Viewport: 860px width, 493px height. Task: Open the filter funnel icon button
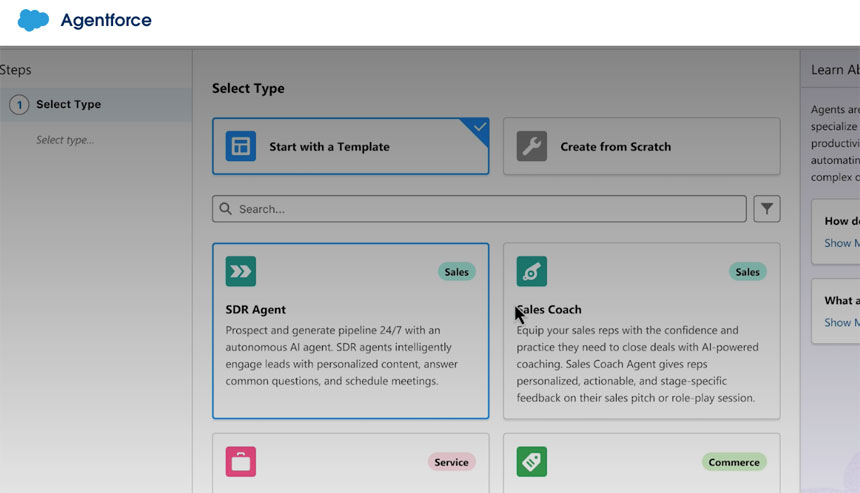pyautogui.click(x=767, y=209)
